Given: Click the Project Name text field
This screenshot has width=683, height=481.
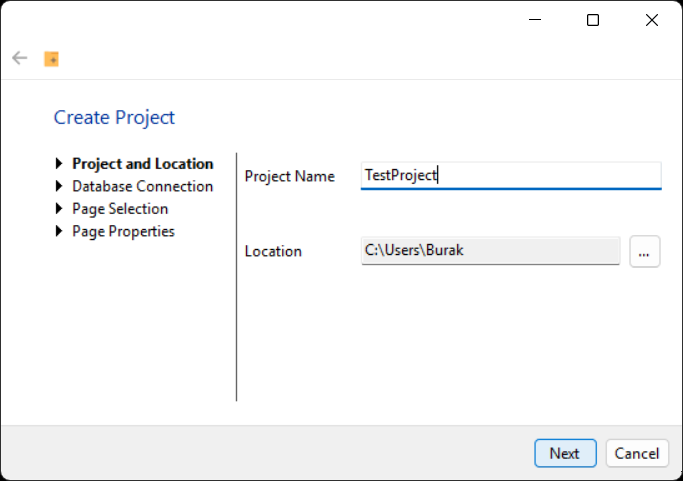Looking at the screenshot, I should click(x=511, y=176).
